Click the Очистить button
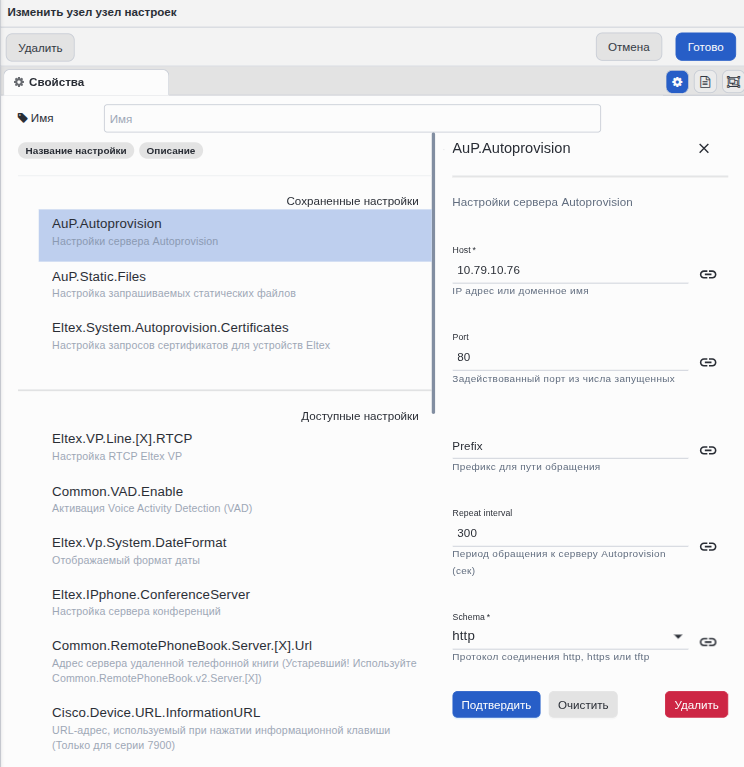This screenshot has width=744, height=767. tap(583, 705)
